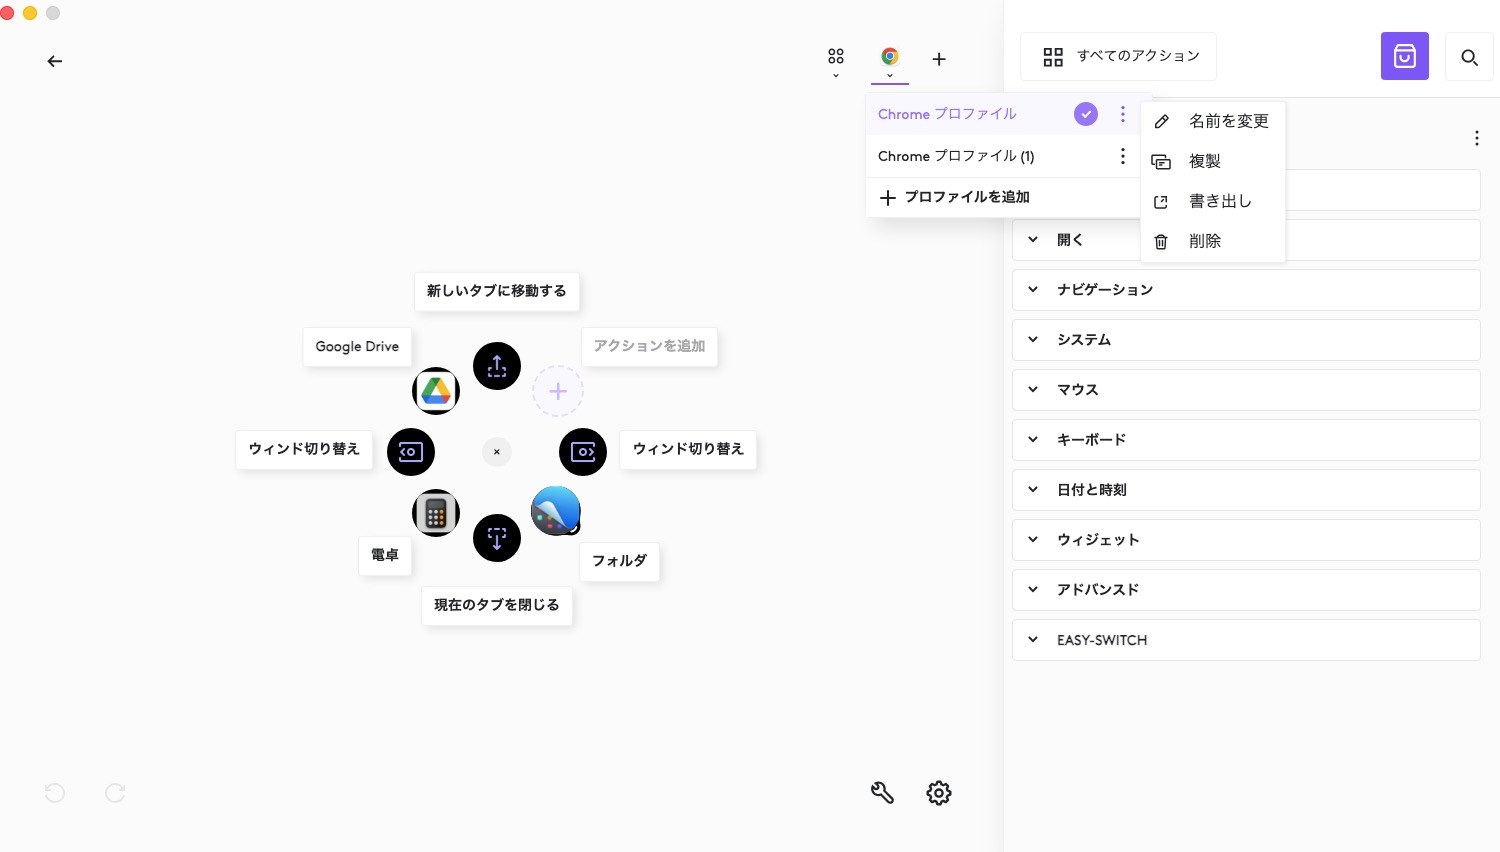Click the pencil icon next to 名前を変更
Viewport: 1500px width, 852px height.
pyautogui.click(x=1161, y=121)
